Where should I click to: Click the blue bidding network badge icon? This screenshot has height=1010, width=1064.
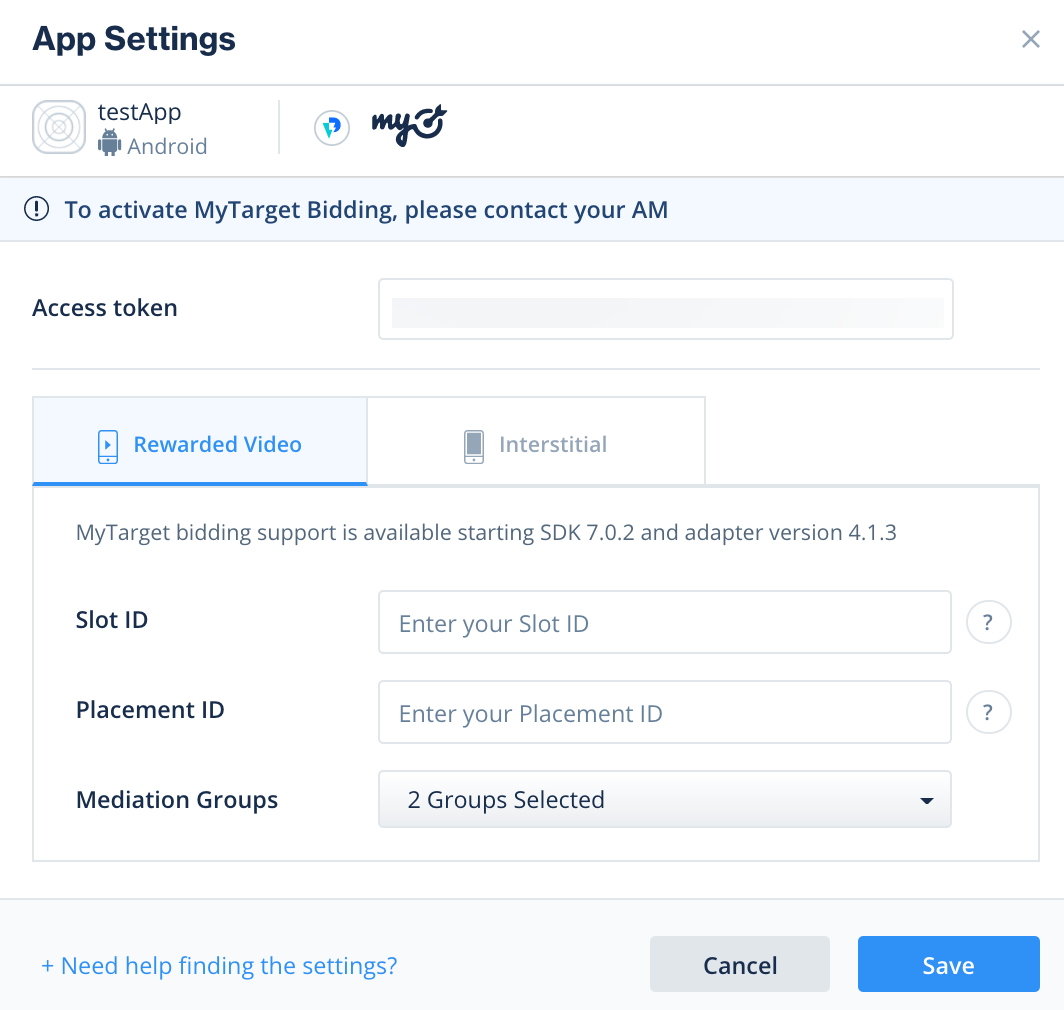[331, 128]
